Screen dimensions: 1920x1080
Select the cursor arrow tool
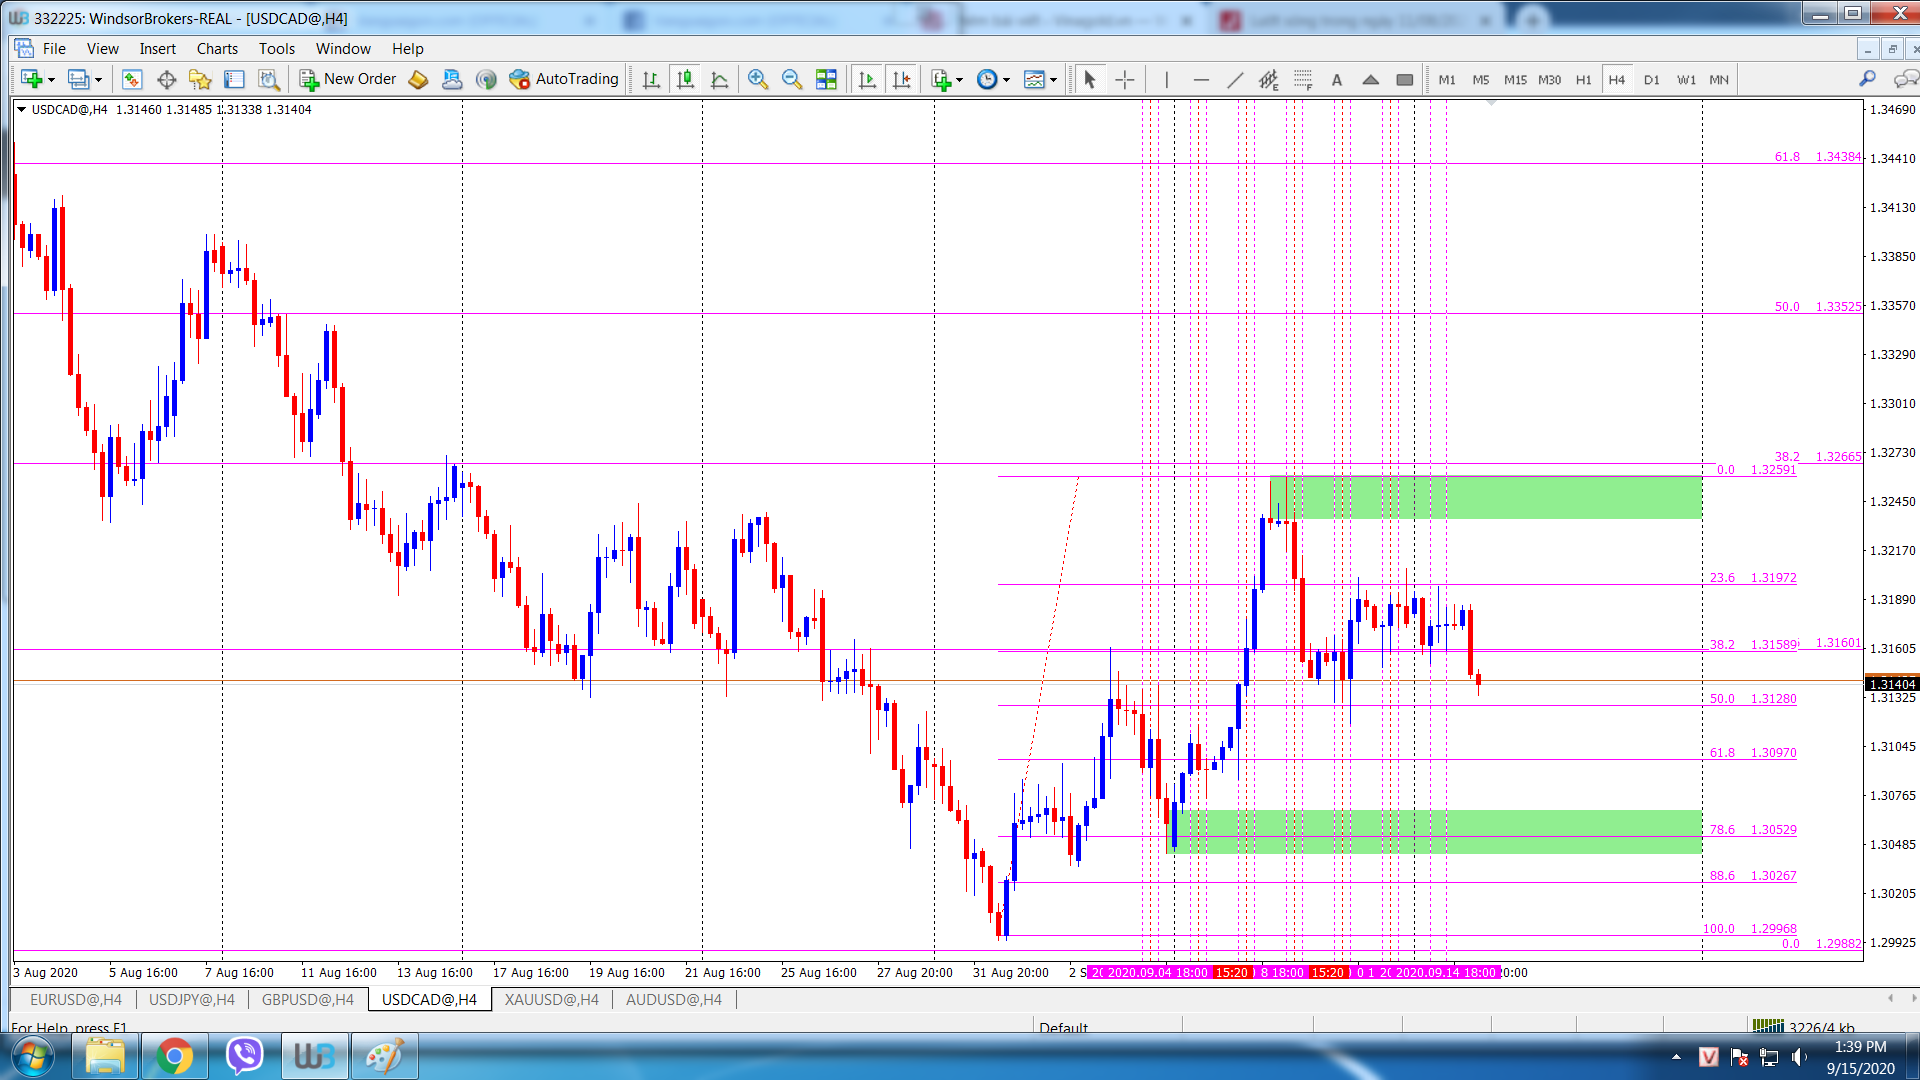point(1090,79)
